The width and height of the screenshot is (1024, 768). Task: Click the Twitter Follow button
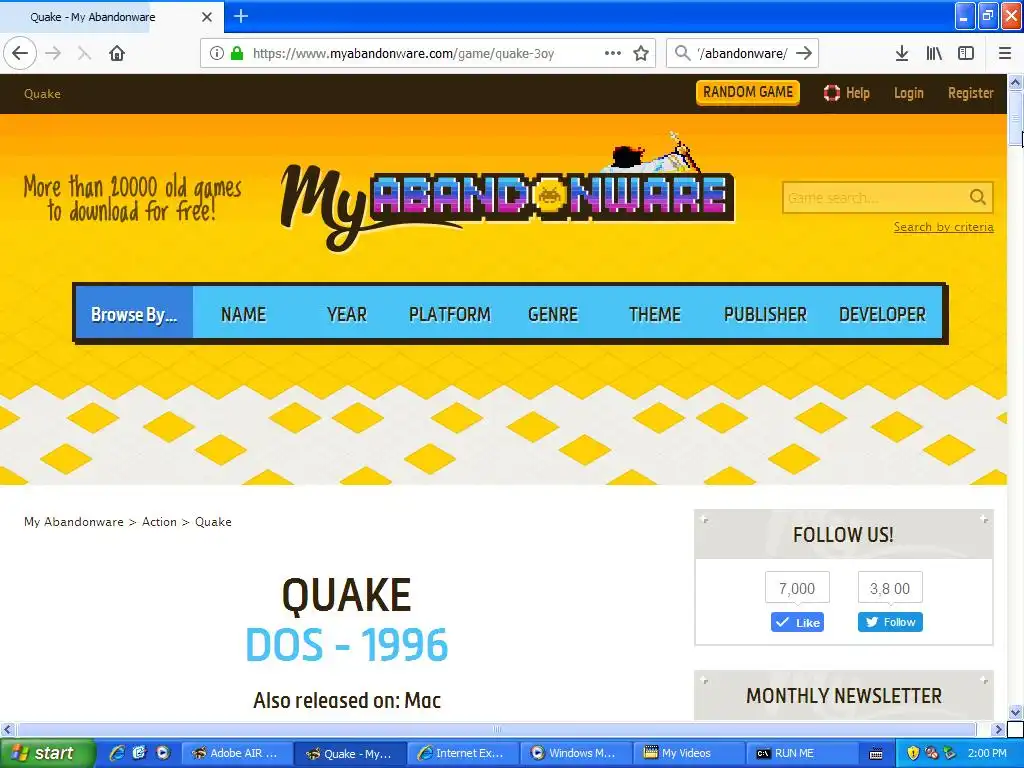tap(890, 622)
